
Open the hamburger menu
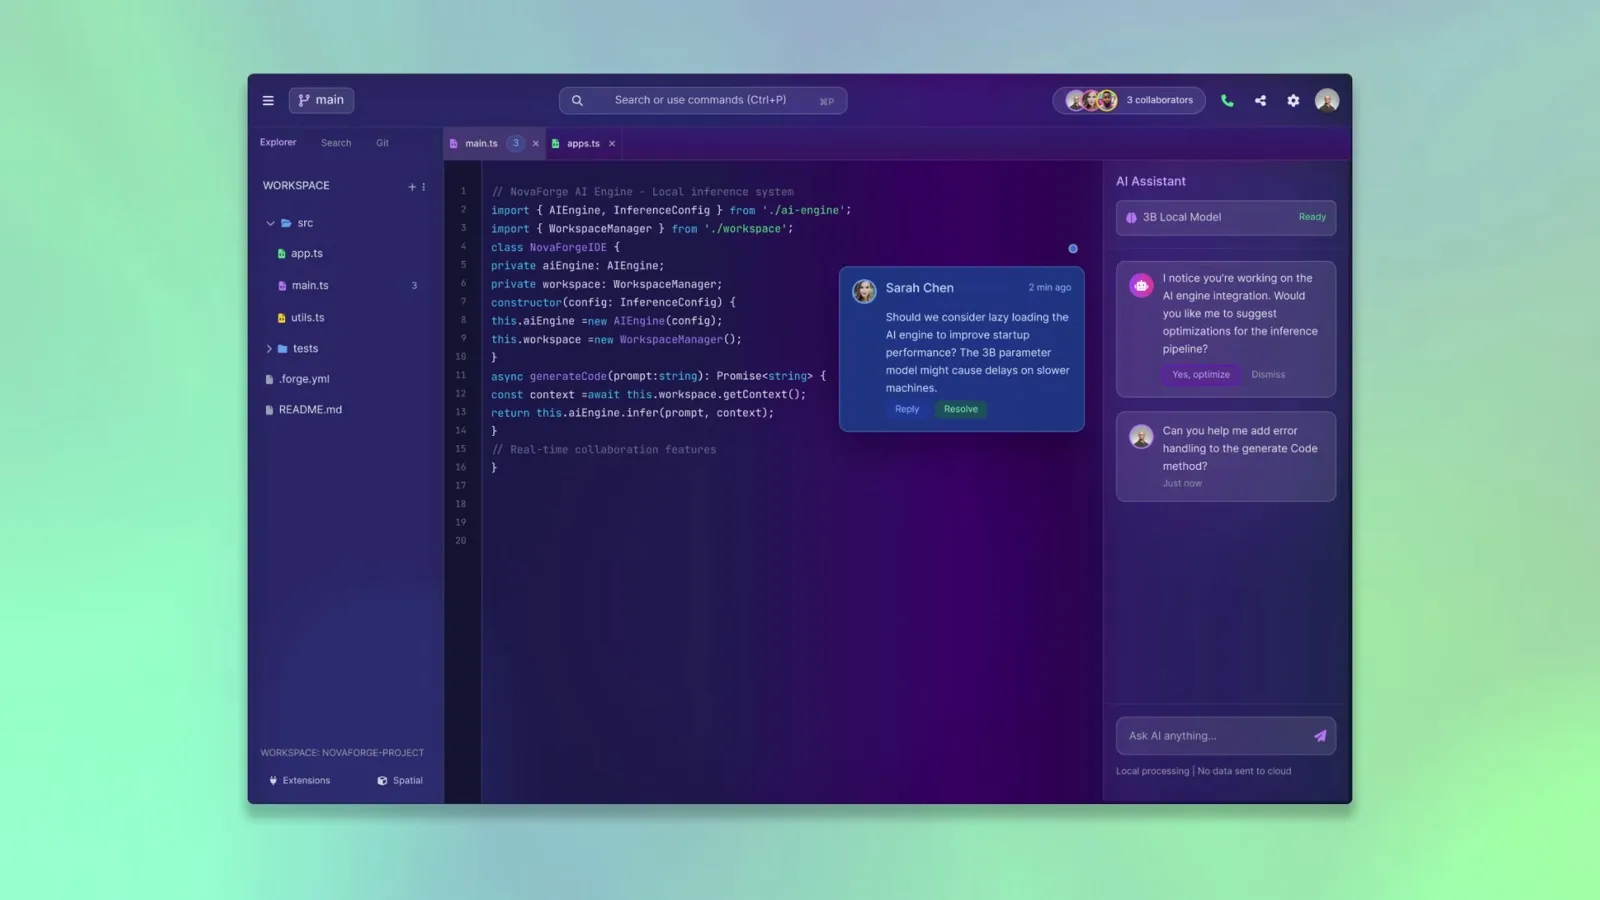268,100
